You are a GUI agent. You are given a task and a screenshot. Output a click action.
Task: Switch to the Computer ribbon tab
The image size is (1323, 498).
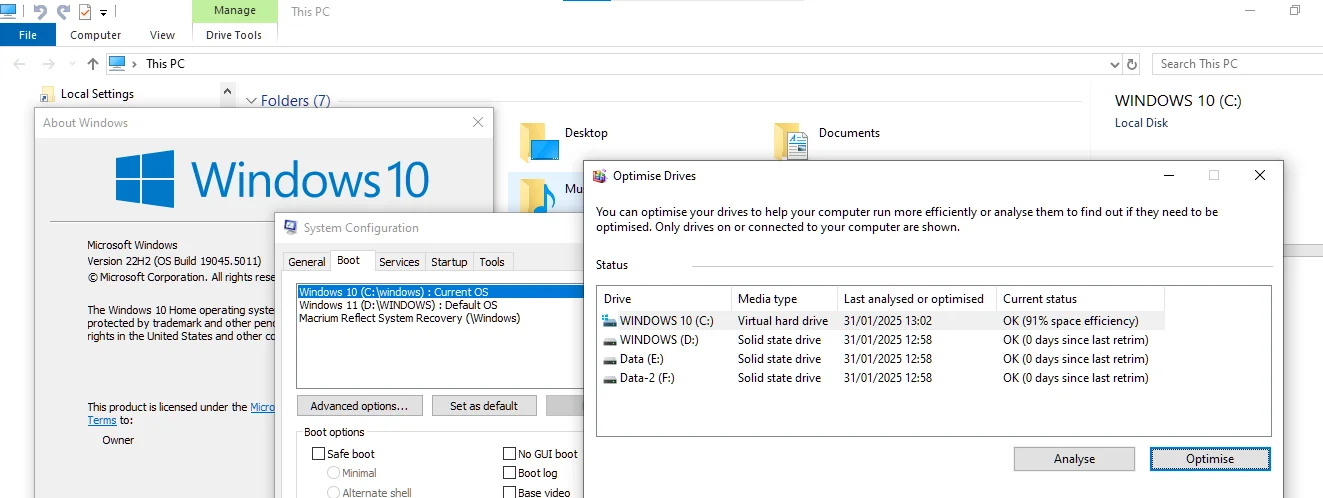[96, 35]
